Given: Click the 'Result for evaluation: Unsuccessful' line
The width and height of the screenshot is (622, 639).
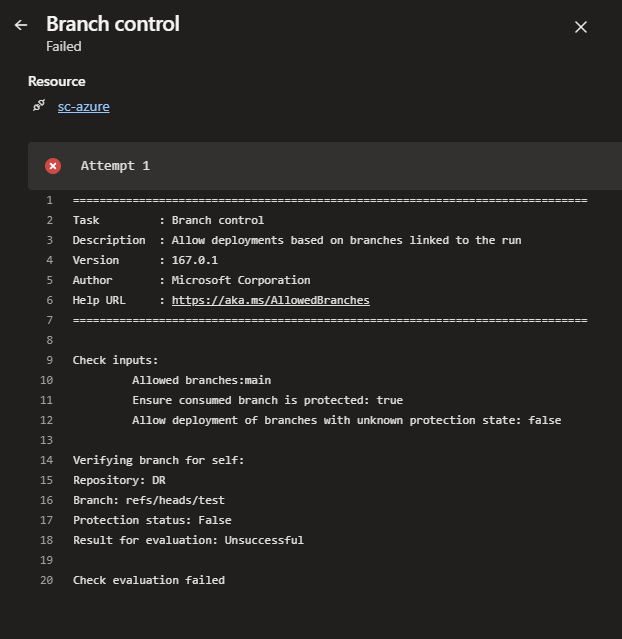Looking at the screenshot, I should coord(188,540).
